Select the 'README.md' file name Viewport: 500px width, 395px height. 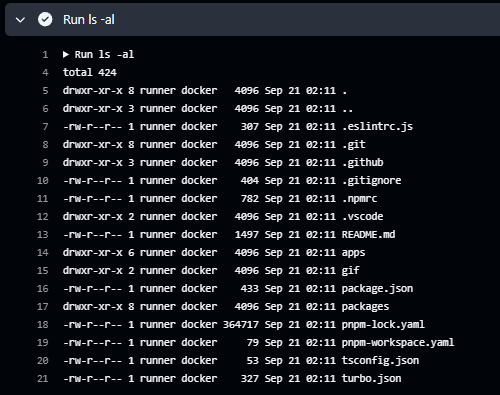(368, 234)
